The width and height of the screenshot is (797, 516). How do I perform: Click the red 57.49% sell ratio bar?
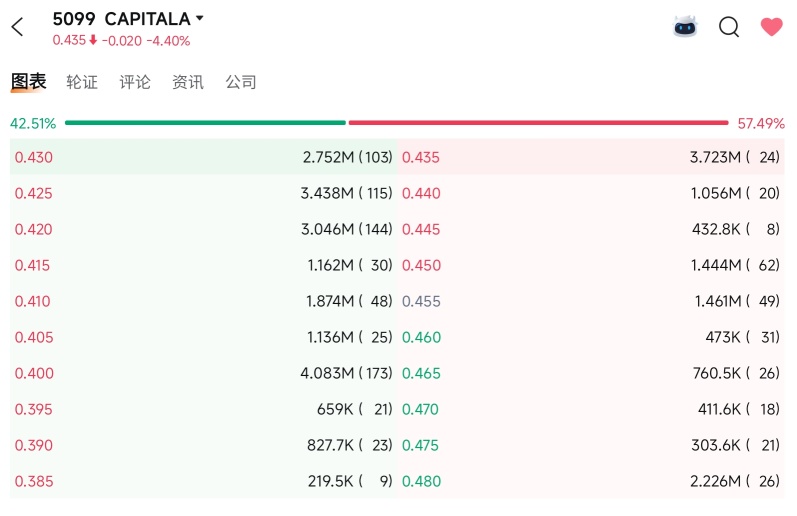(x=538, y=123)
